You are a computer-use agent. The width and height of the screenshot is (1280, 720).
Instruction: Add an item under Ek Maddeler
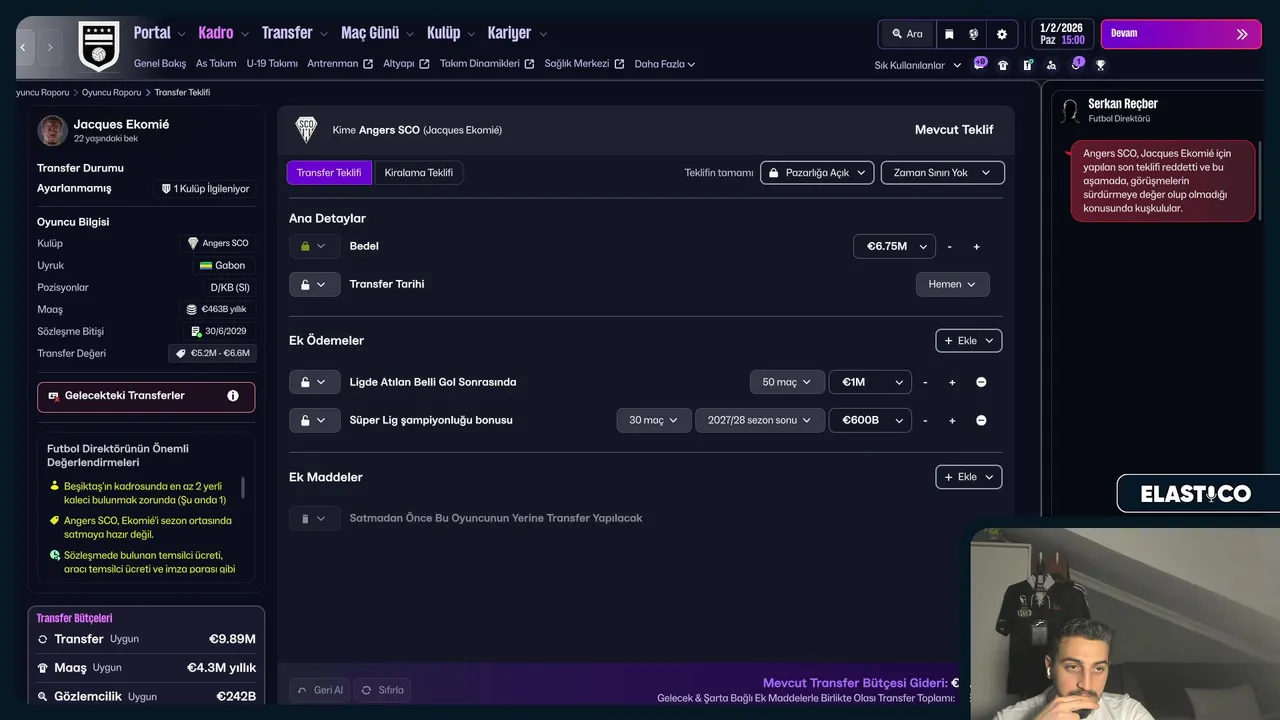[x=968, y=477]
